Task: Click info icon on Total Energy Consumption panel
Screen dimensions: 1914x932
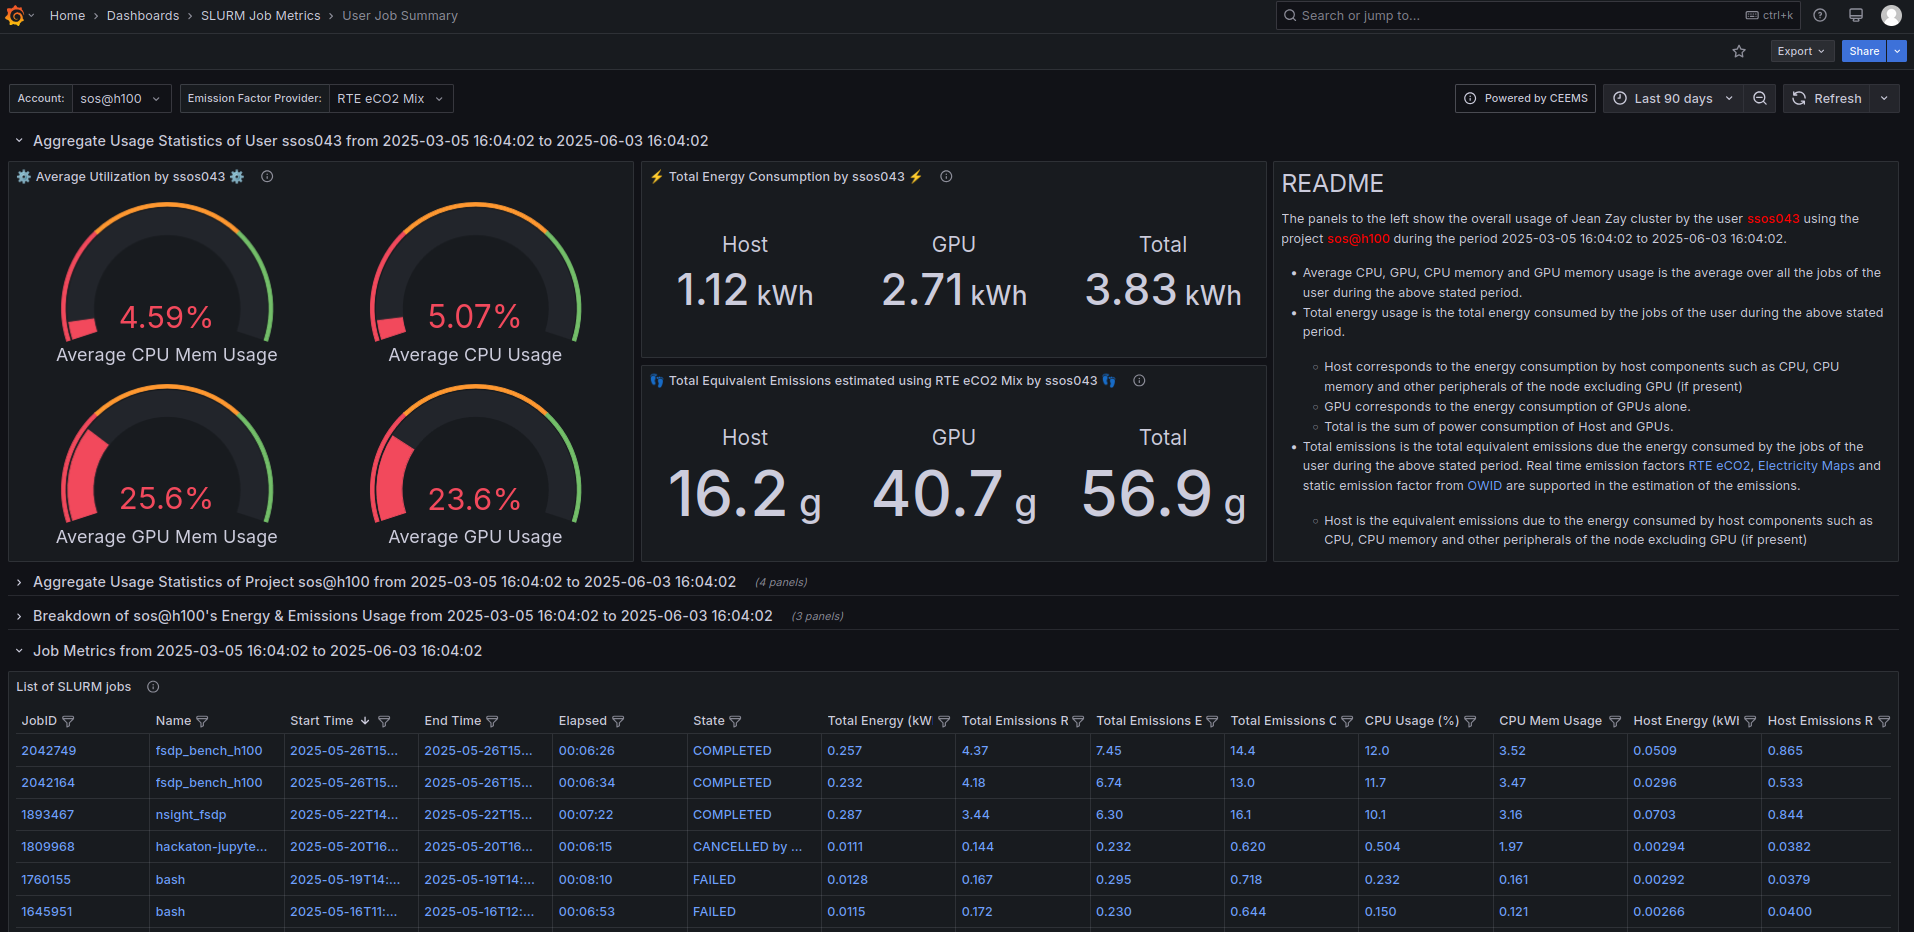Action: tap(946, 176)
